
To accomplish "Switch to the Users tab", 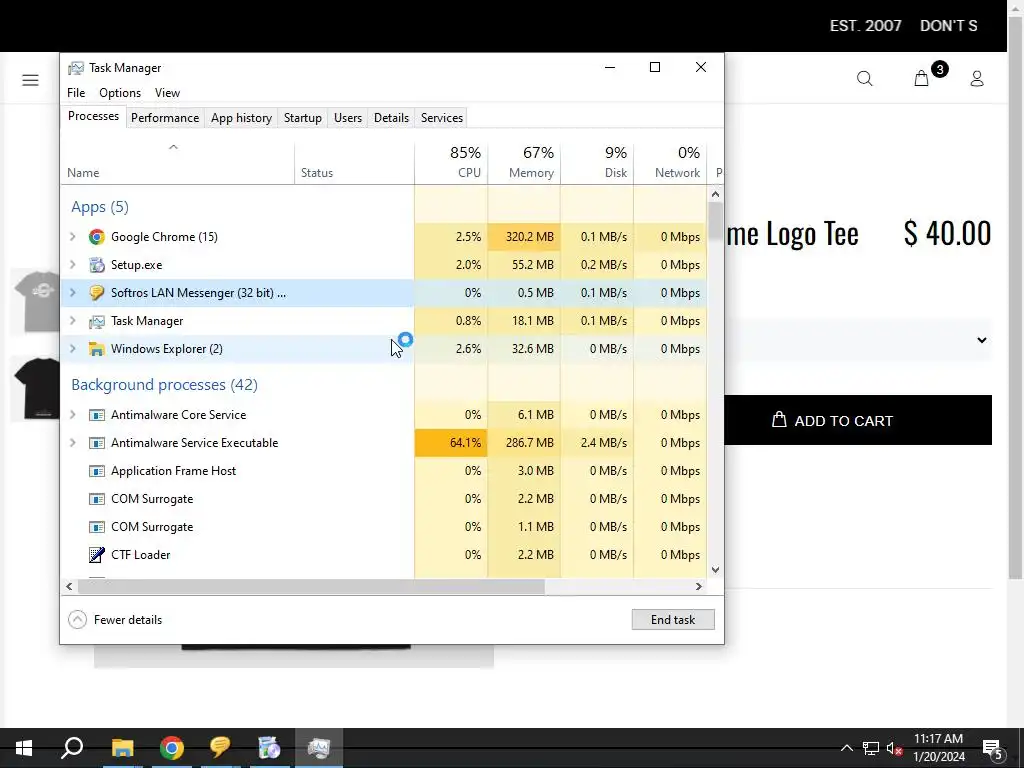I will click(347, 118).
